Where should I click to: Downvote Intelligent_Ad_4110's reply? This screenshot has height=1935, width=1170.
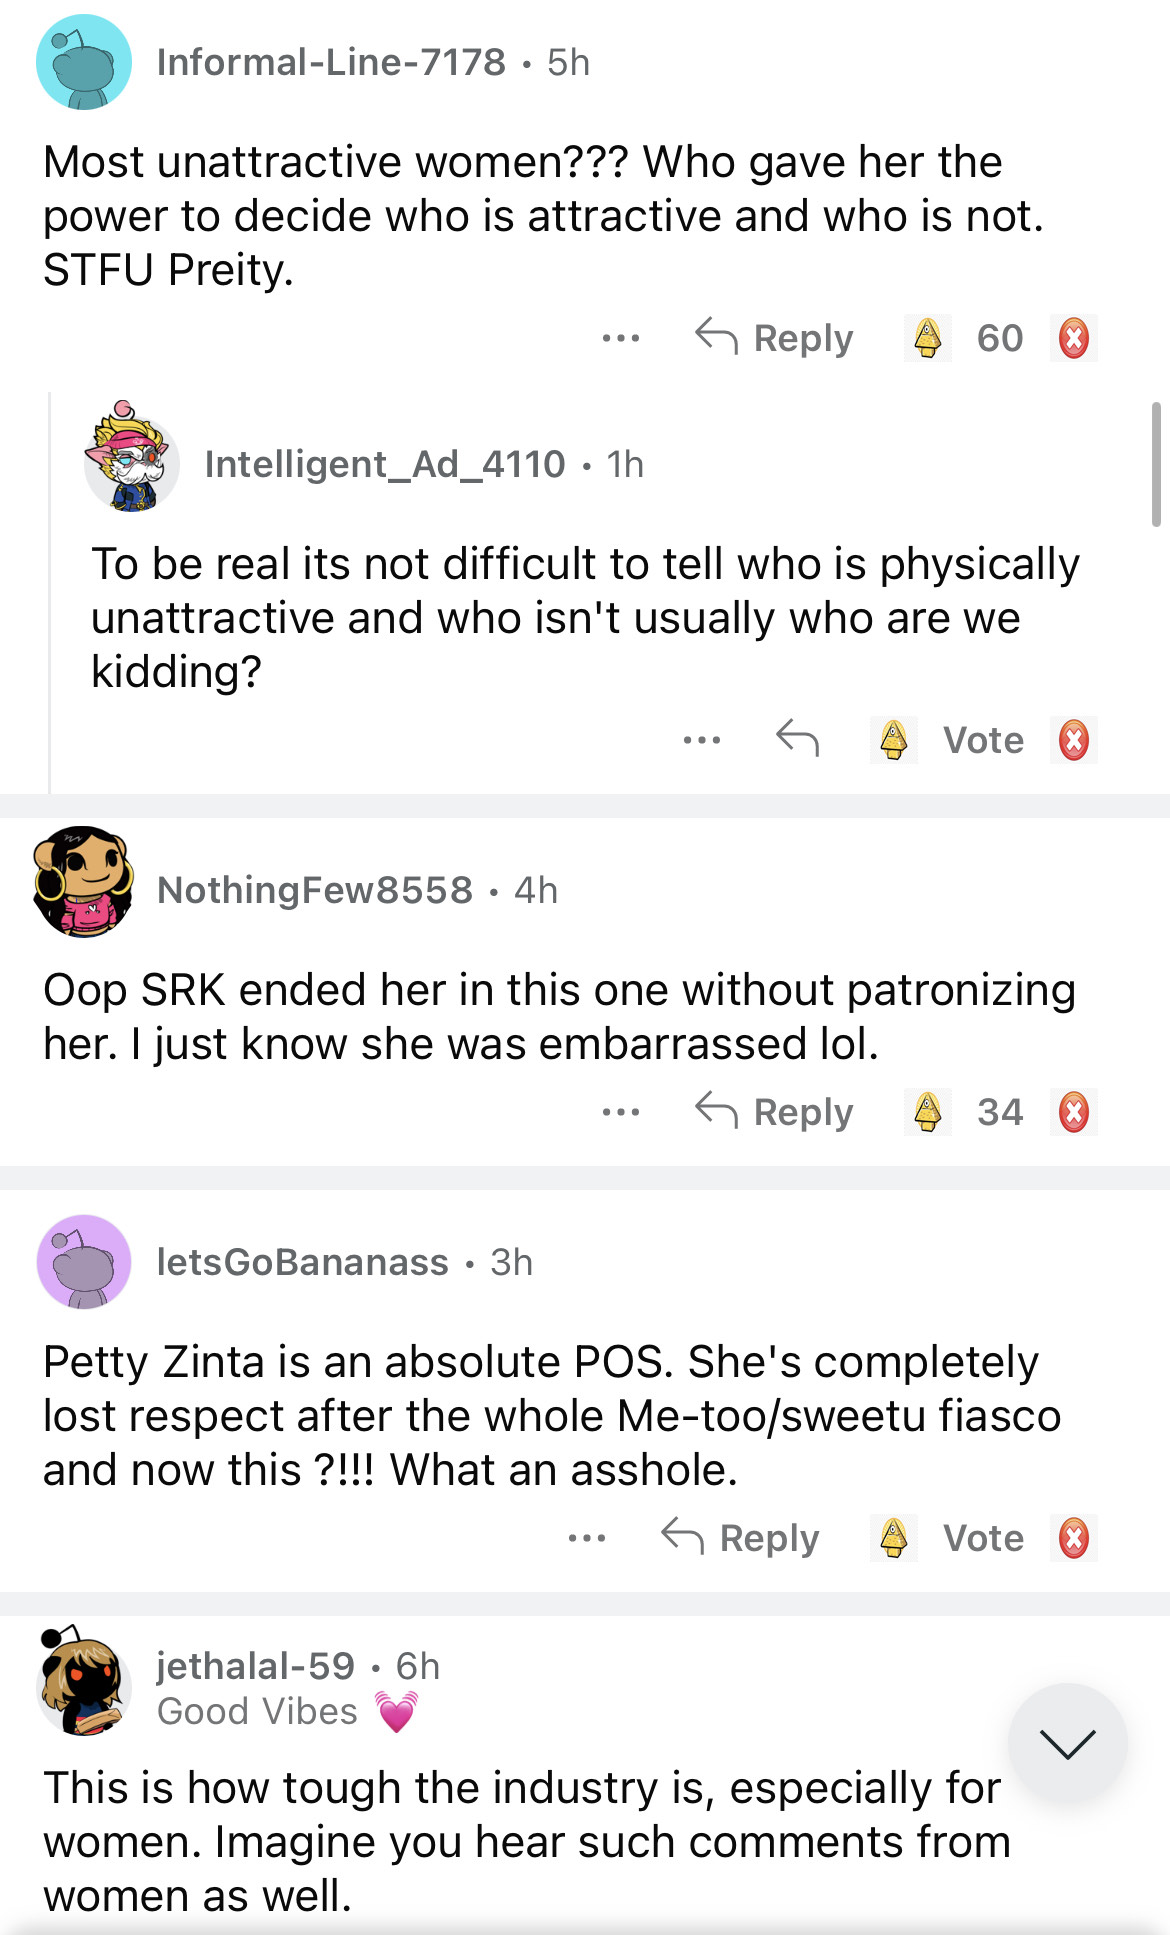pyautogui.click(x=1074, y=740)
